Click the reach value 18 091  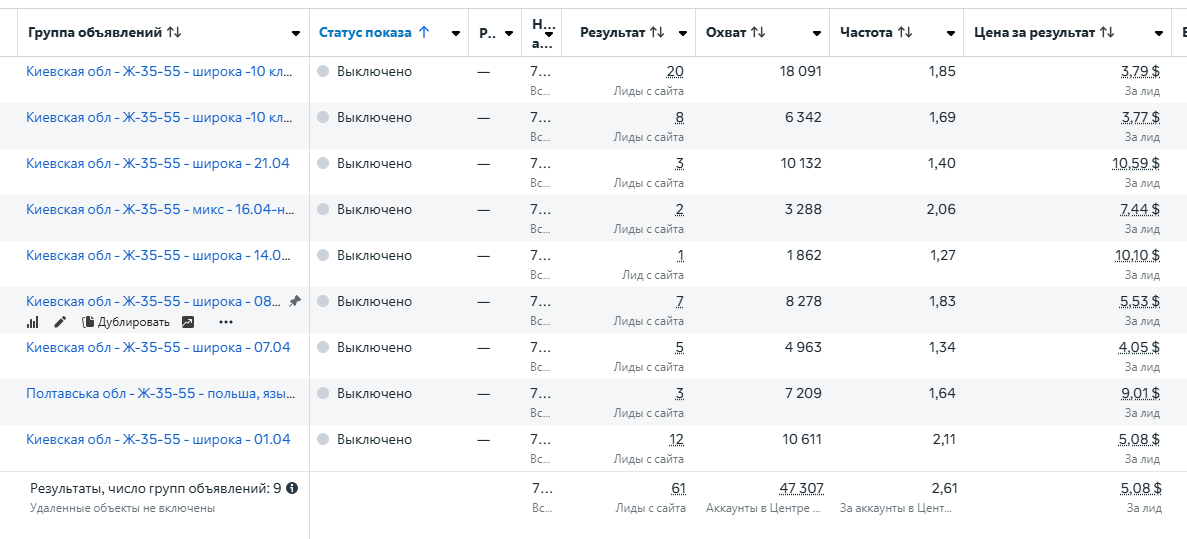[x=800, y=72]
